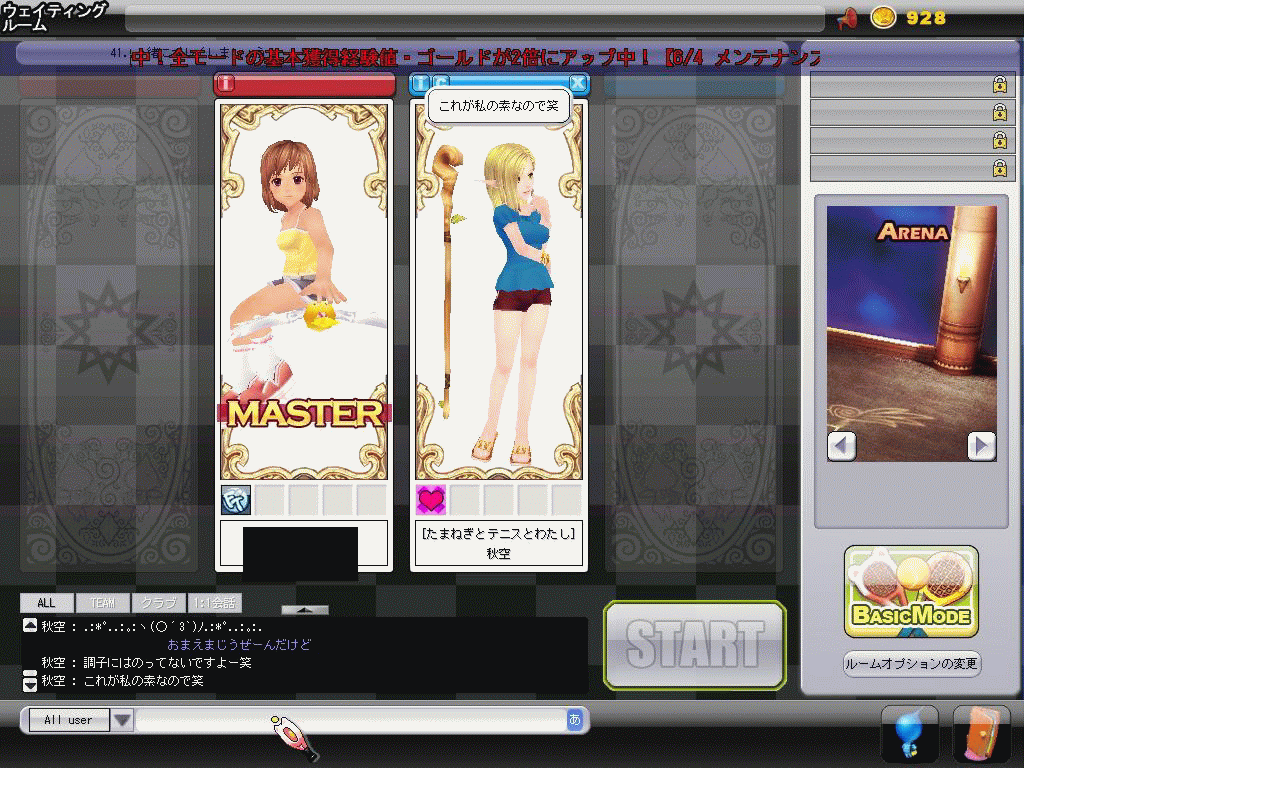Click the chat message input field
The image size is (1280, 800).
[x=350, y=720]
